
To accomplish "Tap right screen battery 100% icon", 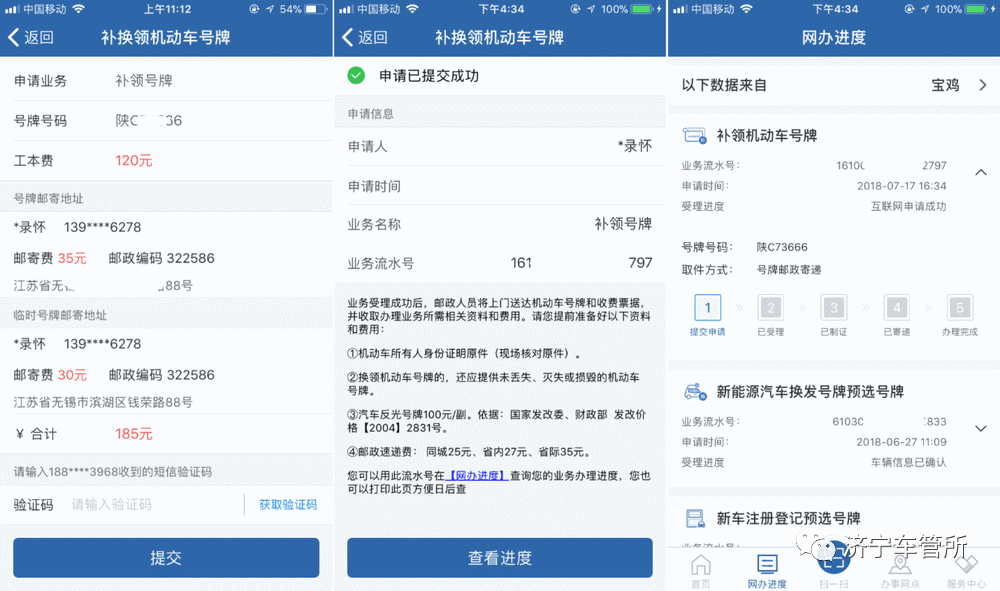I will pyautogui.click(x=976, y=9).
